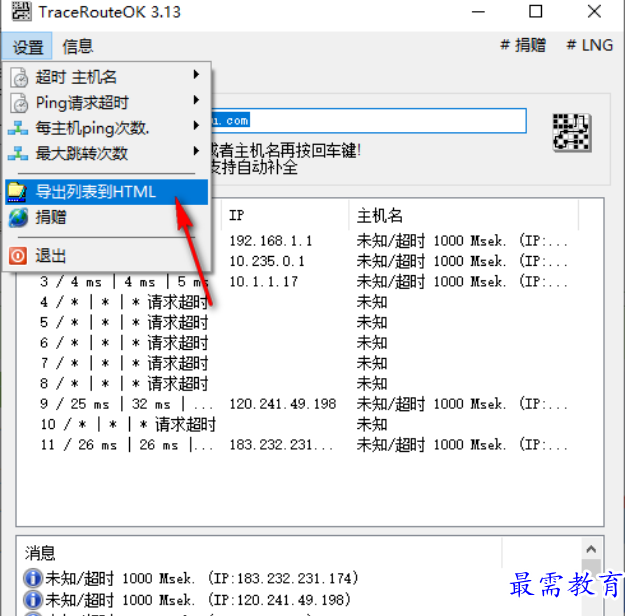Click the # LNG language link
This screenshot has width=631, height=616.
[x=590, y=45]
